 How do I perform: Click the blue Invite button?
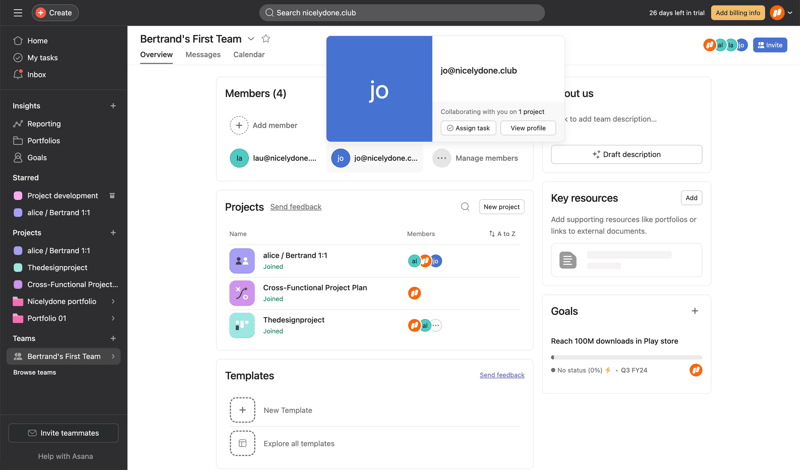pos(770,45)
